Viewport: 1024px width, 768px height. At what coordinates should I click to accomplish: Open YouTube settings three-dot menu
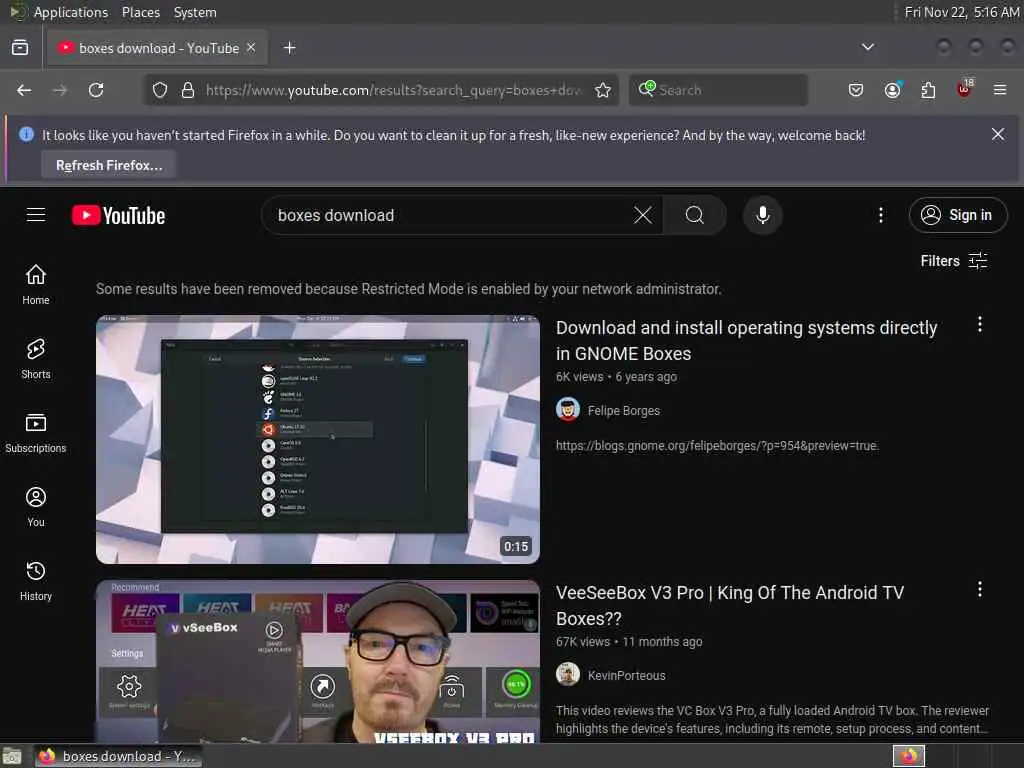[x=880, y=215]
